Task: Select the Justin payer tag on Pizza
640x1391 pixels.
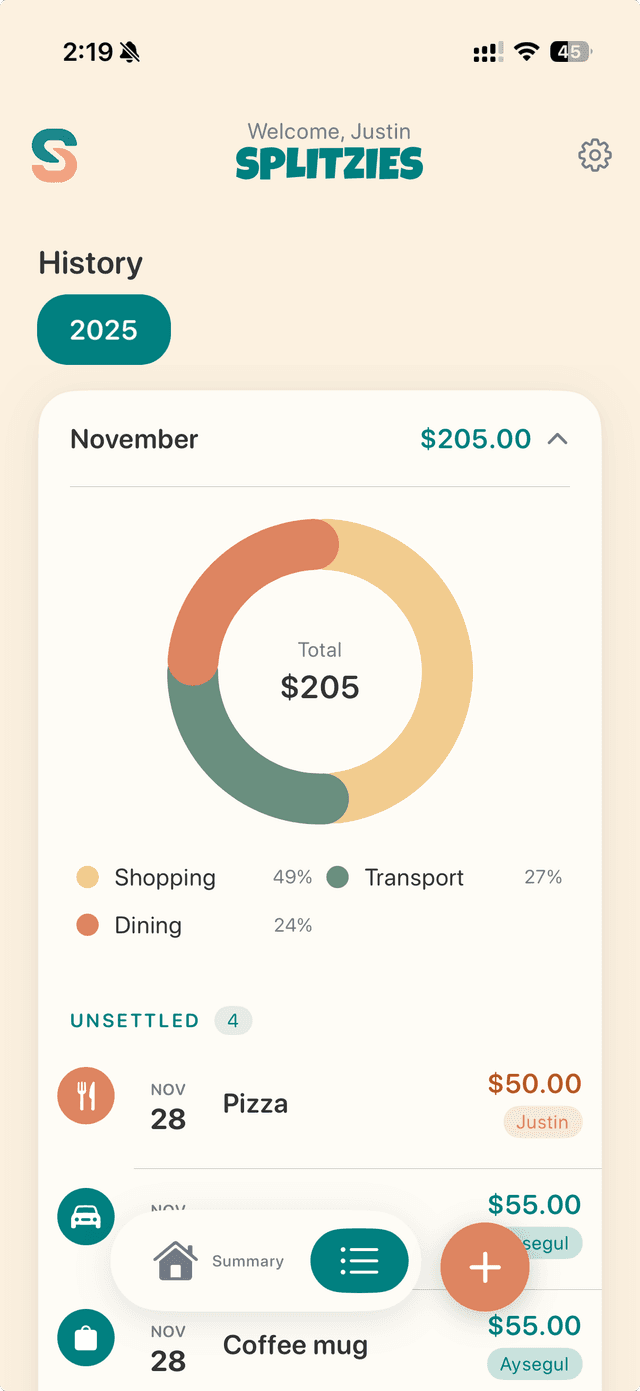Action: point(542,1122)
